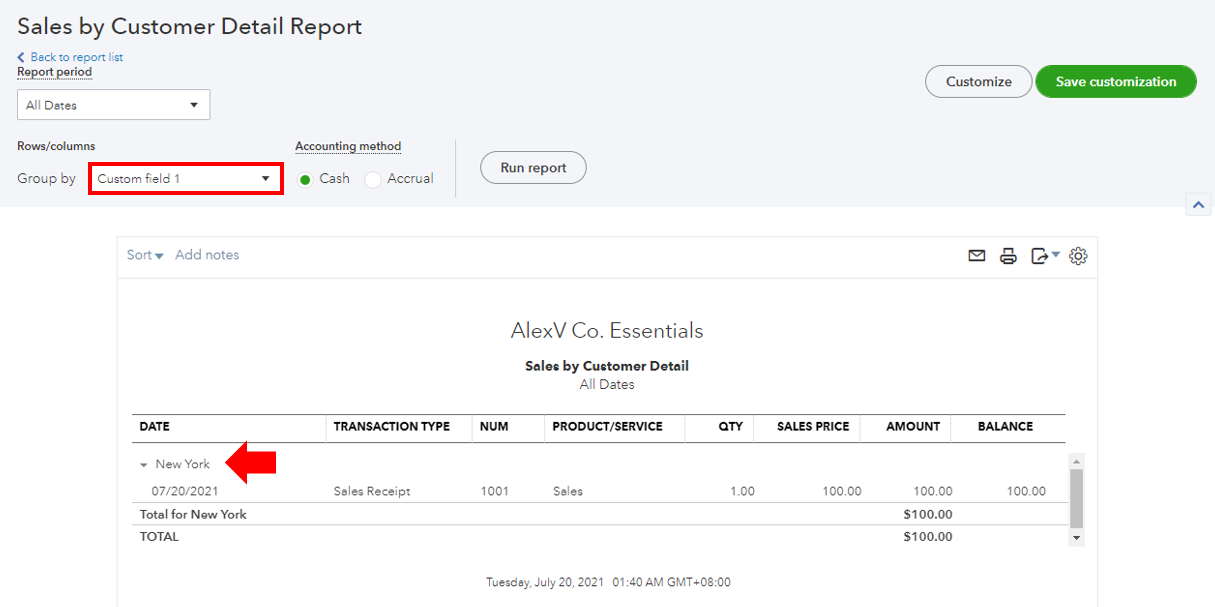Collapse the New York group
This screenshot has width=1215, height=607.
pos(143,464)
